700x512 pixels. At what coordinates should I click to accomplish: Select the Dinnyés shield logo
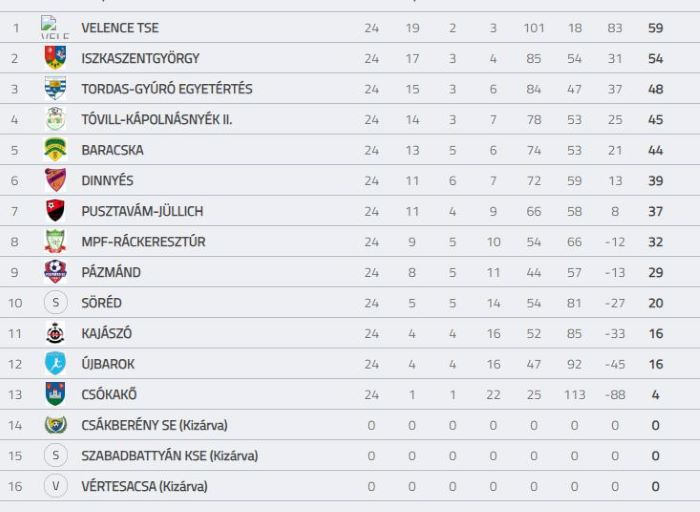click(x=55, y=180)
